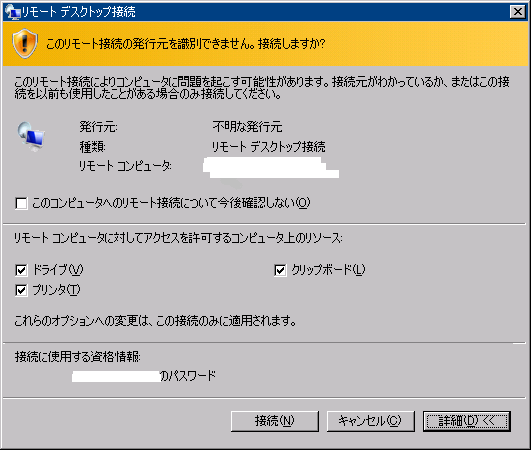Click the remote computer monitor icon
This screenshot has width=531, height=450.
[31, 136]
